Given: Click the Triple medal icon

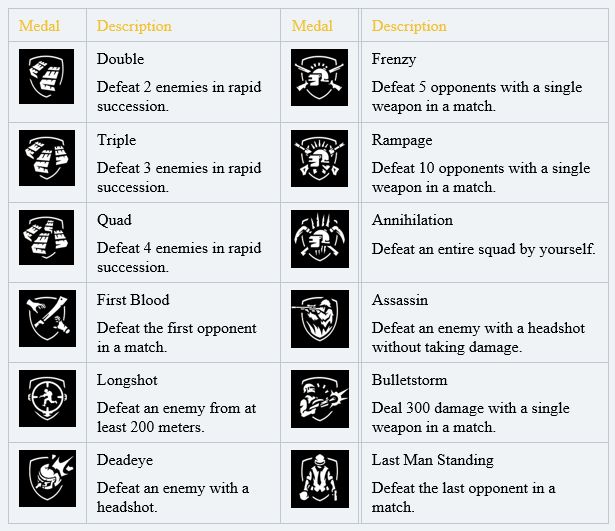Looking at the screenshot, I should [47, 158].
